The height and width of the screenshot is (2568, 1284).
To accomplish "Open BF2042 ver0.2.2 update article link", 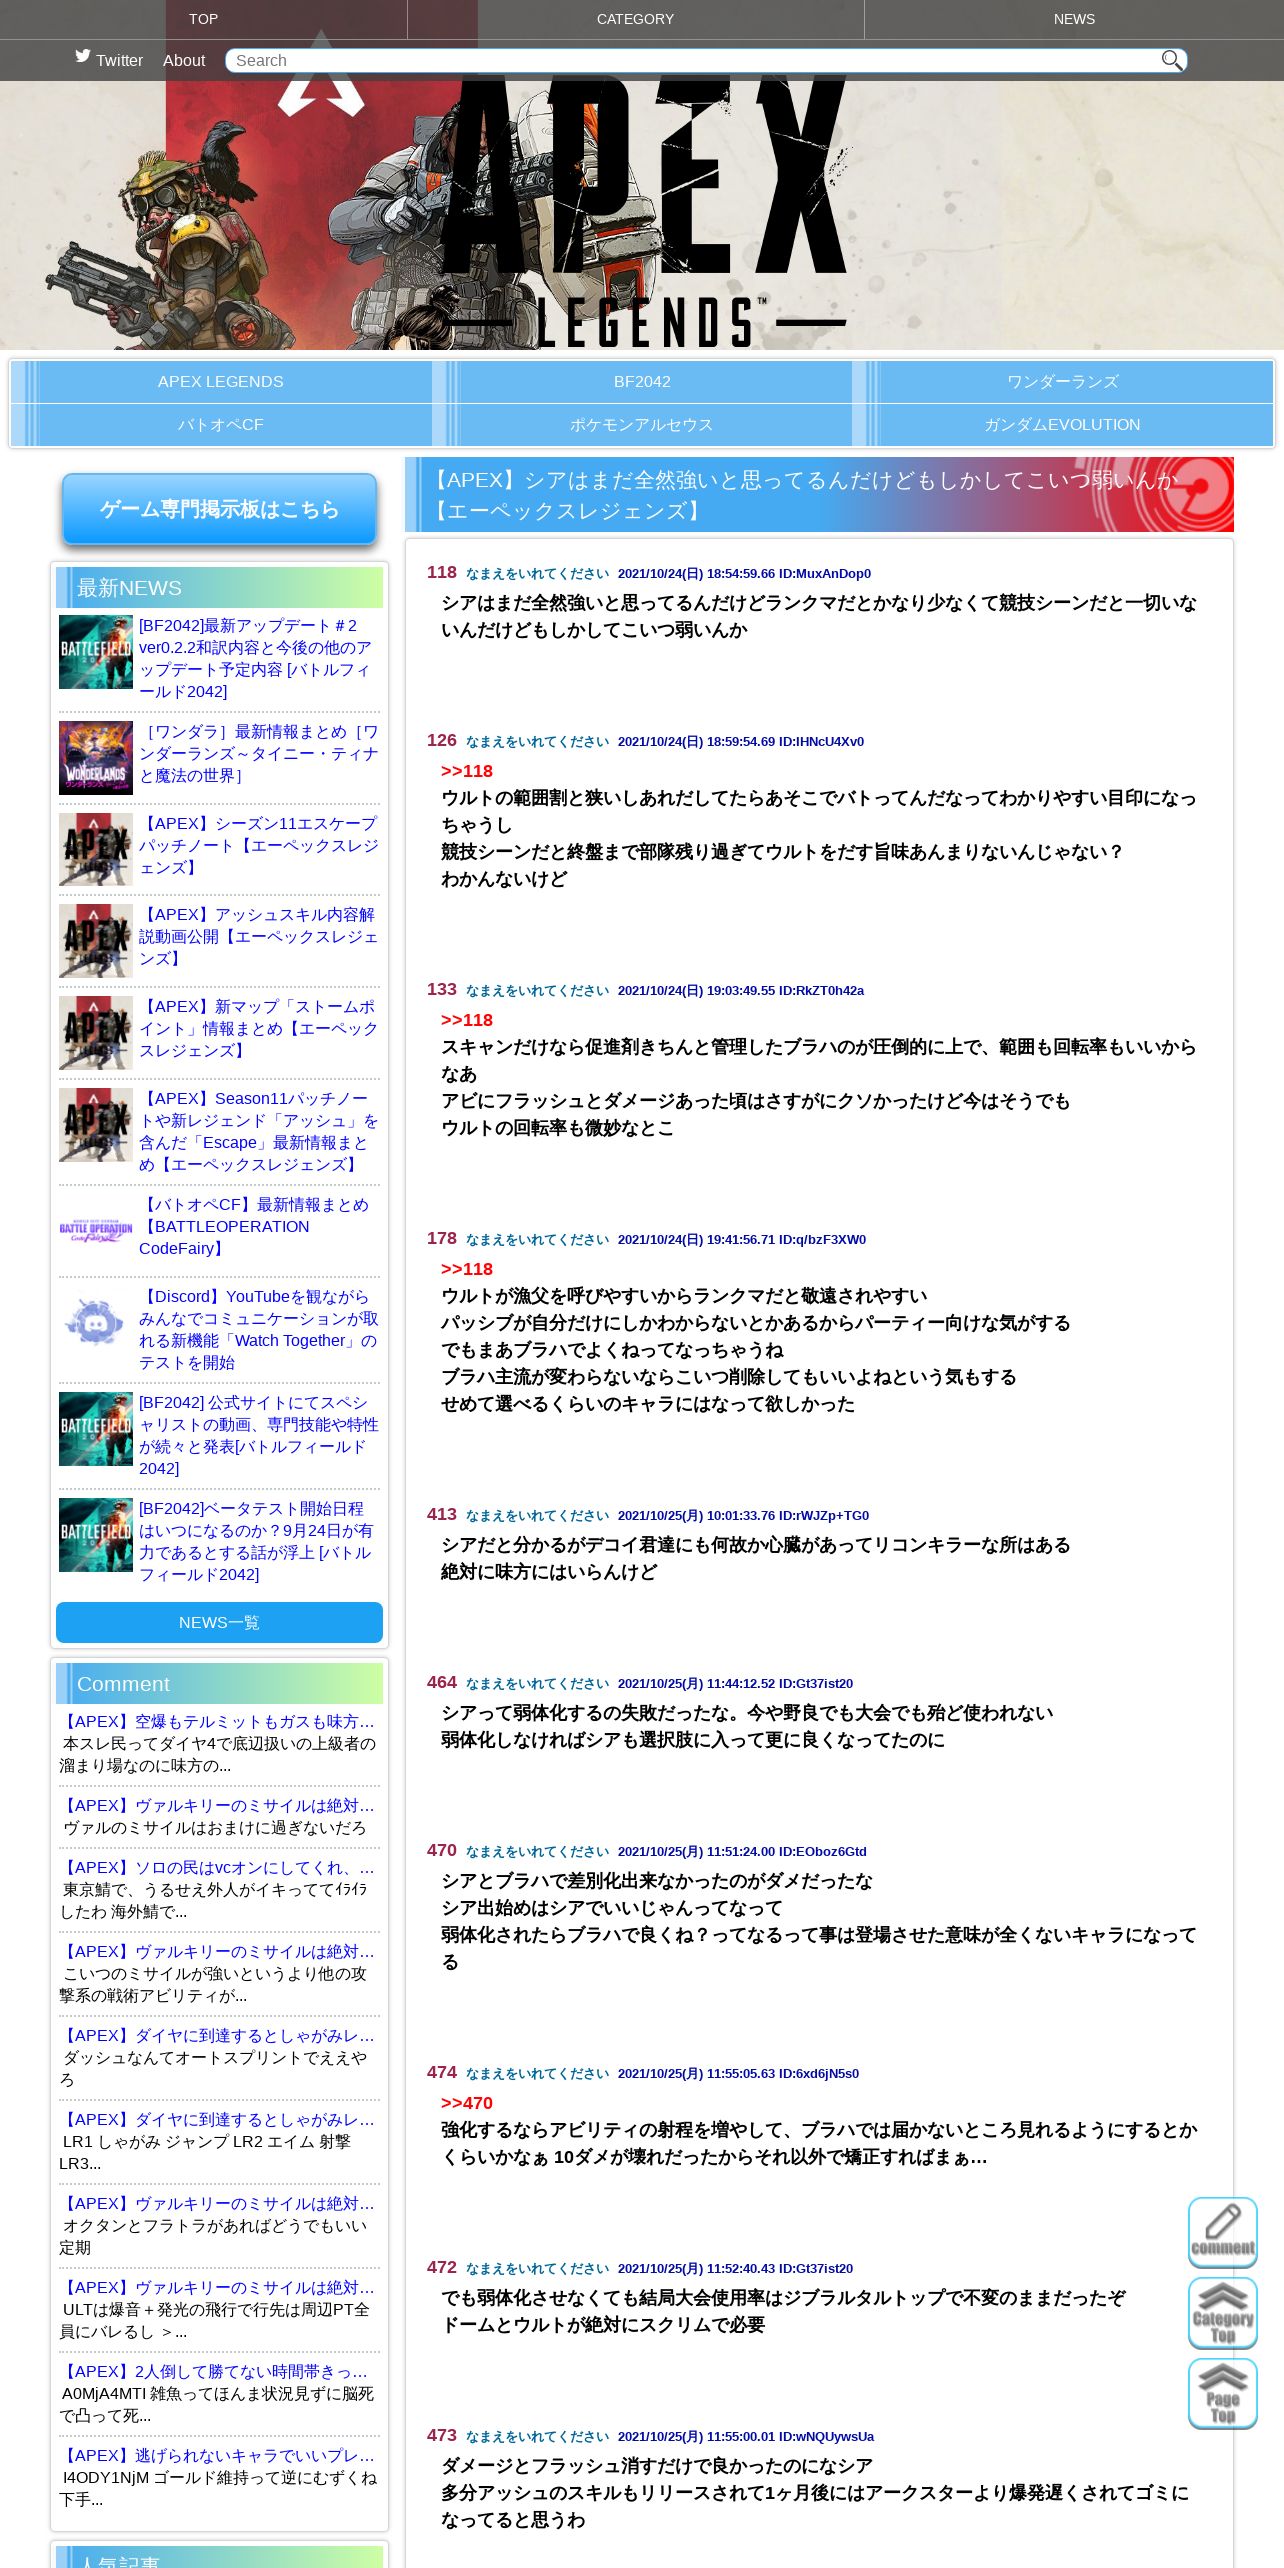I will click(x=257, y=658).
